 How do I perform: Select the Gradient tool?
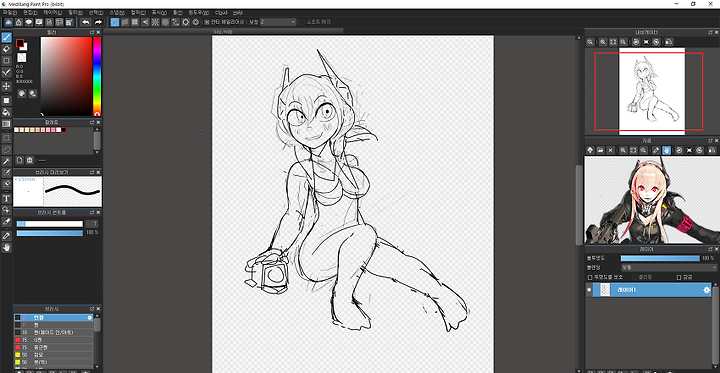[x=6, y=124]
